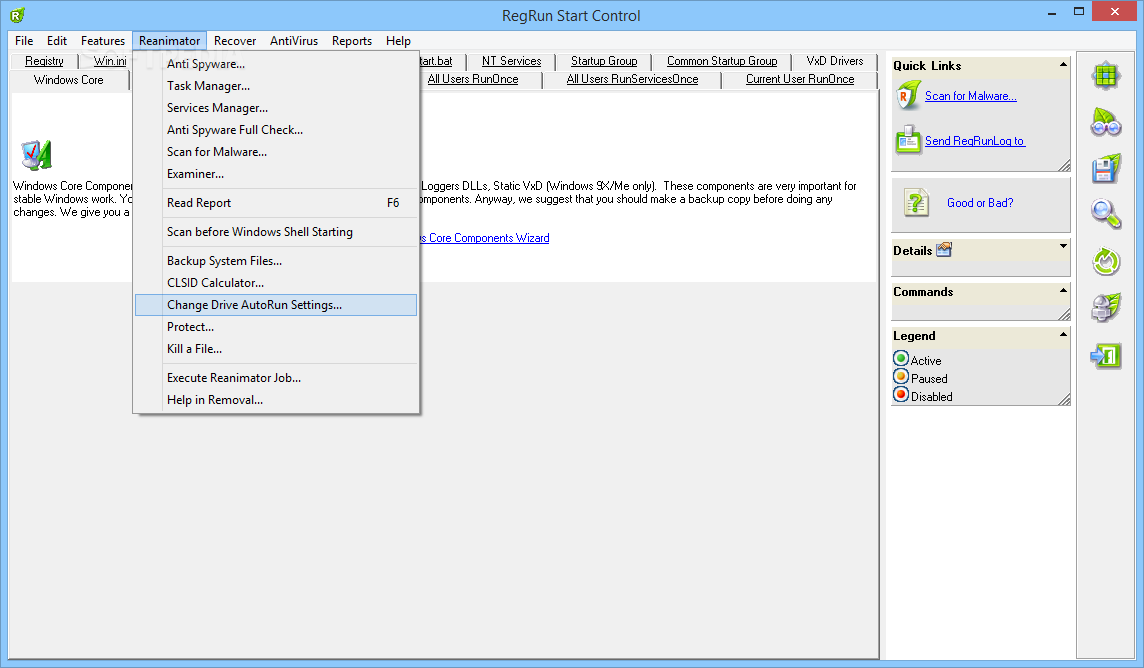Image resolution: width=1144 pixels, height=668 pixels.
Task: Choose Read Report menu entry
Action: (276, 203)
